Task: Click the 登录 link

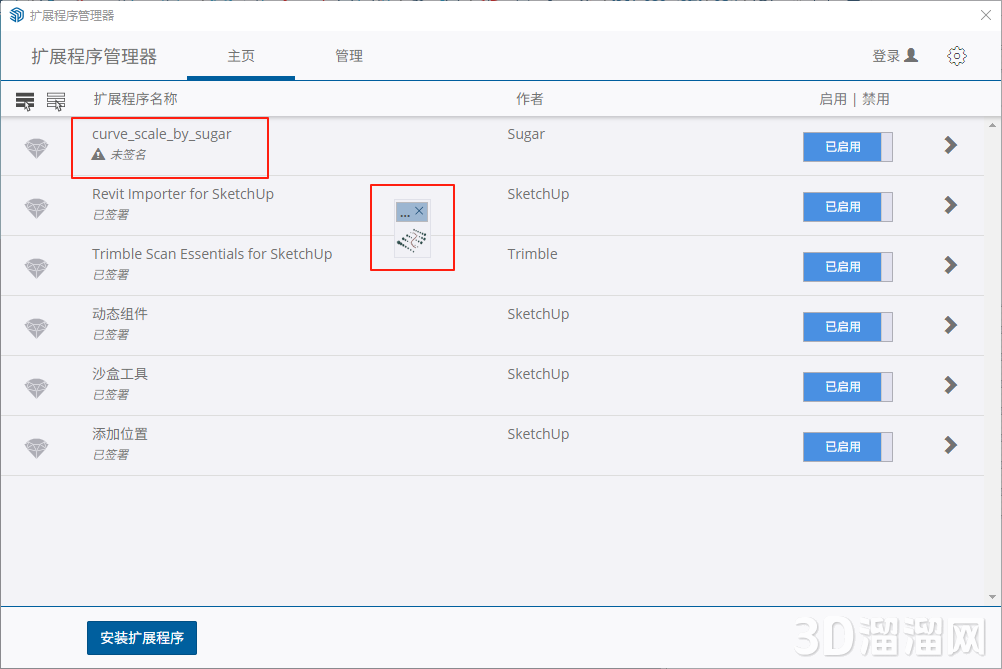Action: pyautogui.click(x=886, y=56)
